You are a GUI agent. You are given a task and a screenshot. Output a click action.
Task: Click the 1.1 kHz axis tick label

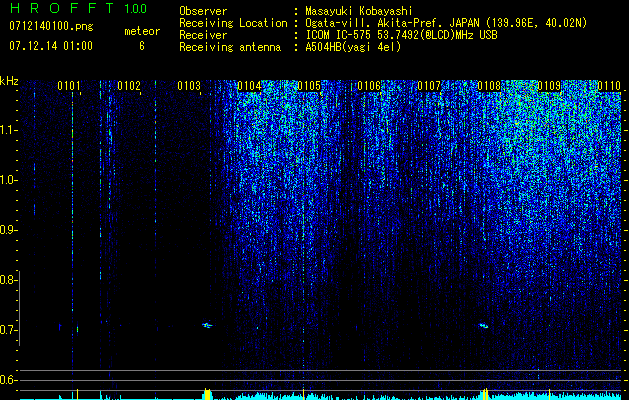(8, 130)
